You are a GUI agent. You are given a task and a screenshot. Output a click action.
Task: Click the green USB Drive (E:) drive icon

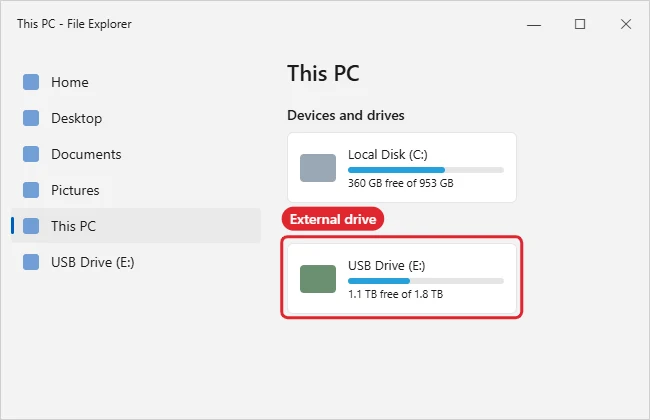coord(318,279)
